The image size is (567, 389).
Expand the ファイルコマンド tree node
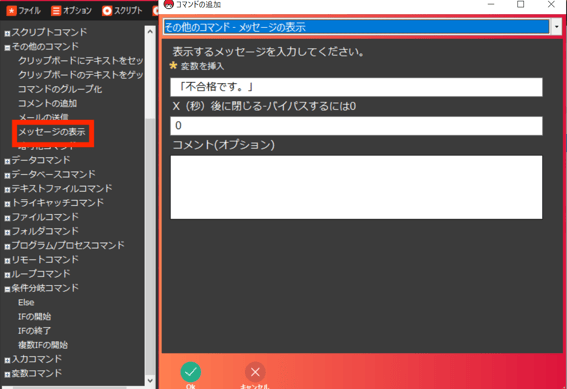(x=7, y=218)
